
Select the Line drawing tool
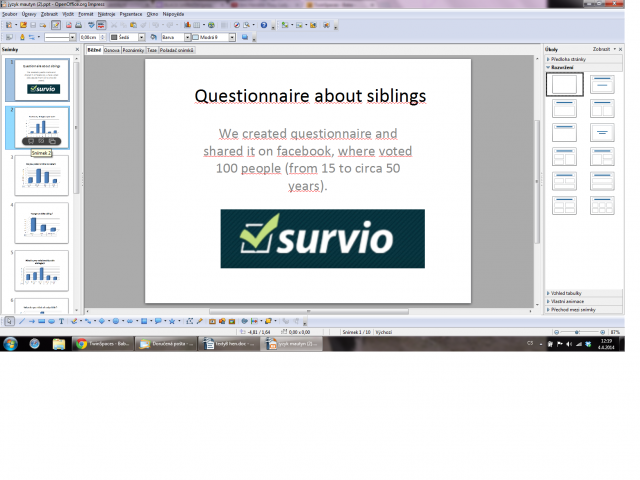pos(22,322)
